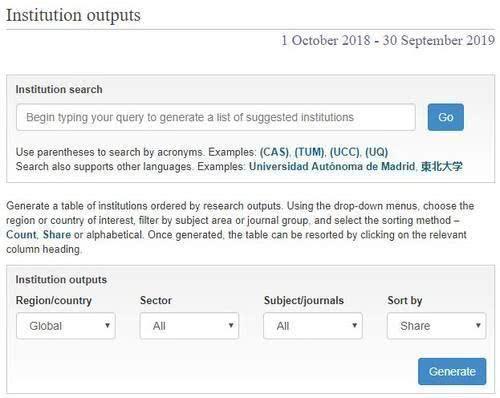The height and width of the screenshot is (398, 500).
Task: Click the Region/country dropdown arrow
Action: [x=107, y=325]
